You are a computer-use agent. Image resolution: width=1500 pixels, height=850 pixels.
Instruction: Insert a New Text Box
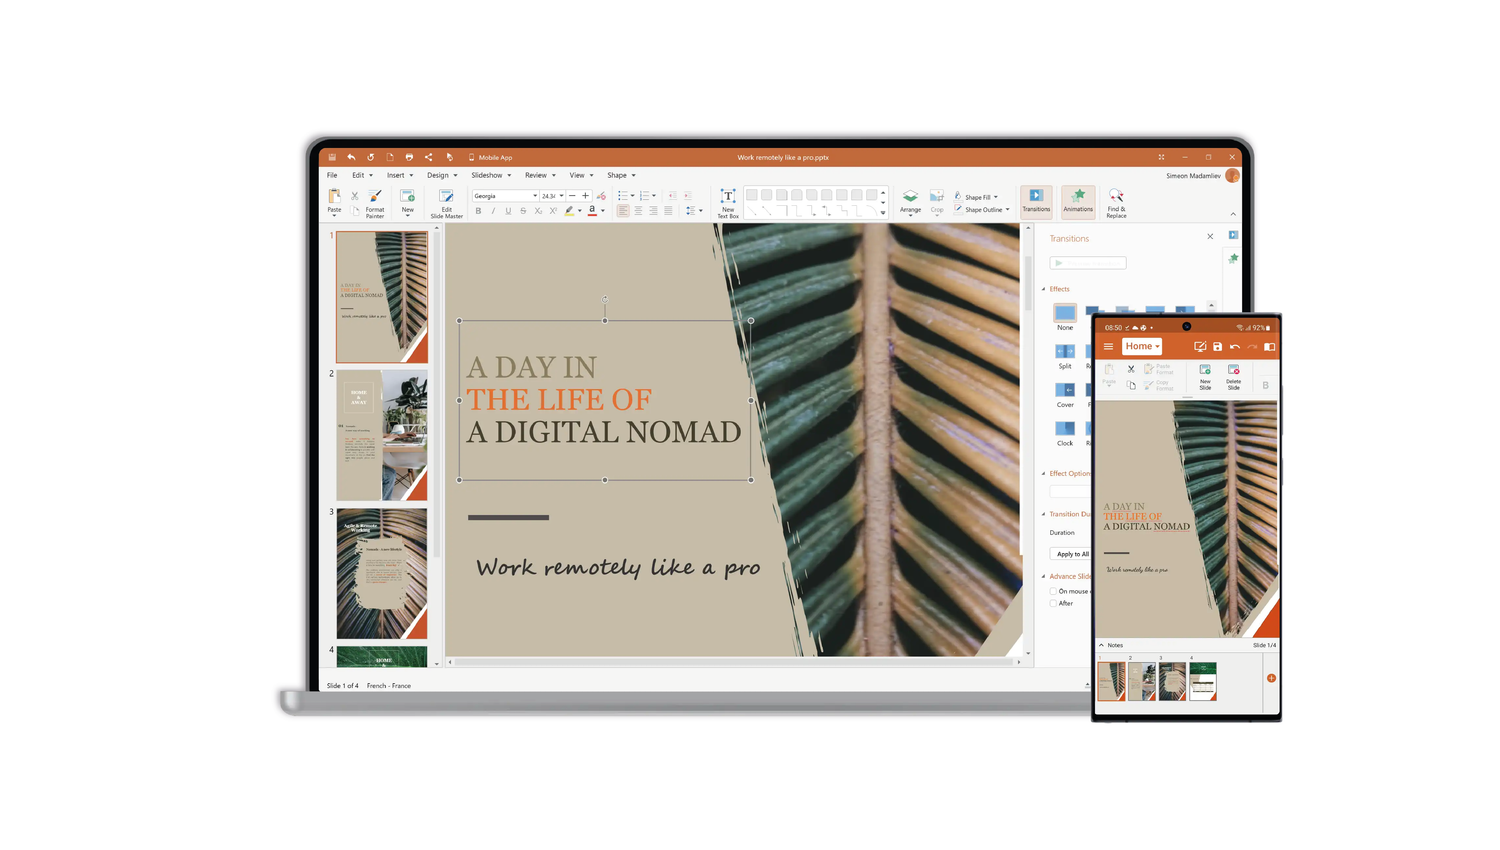point(728,198)
